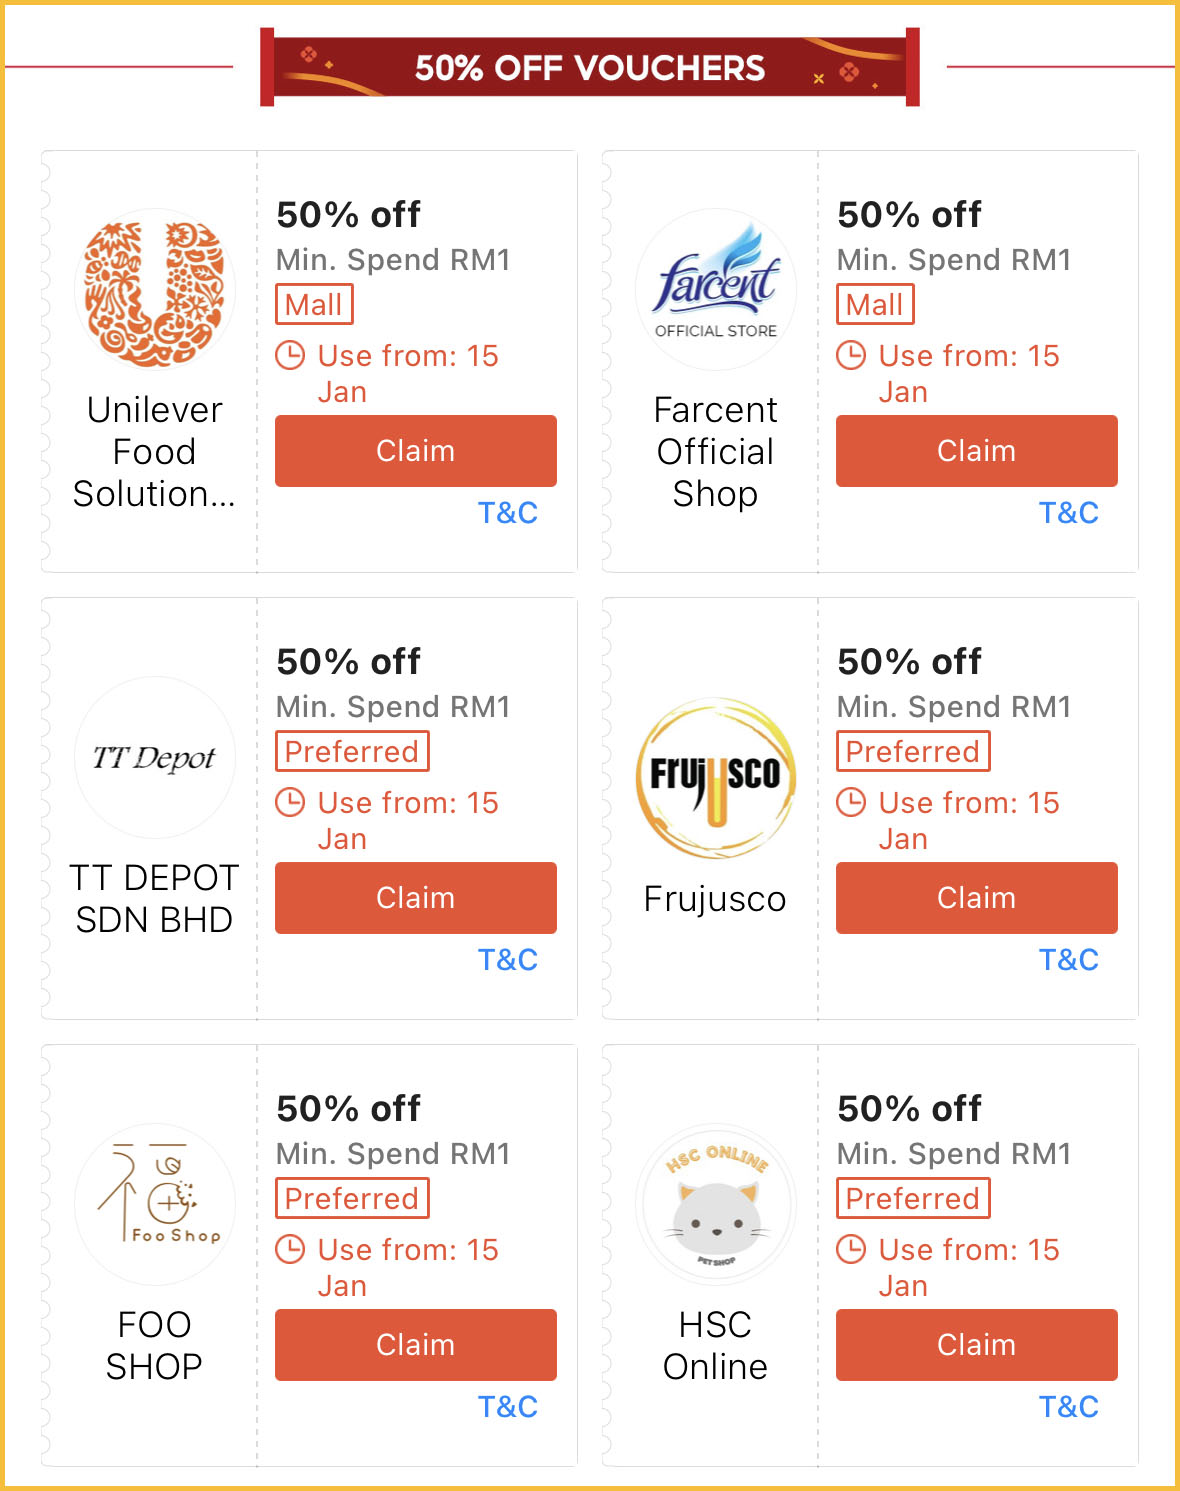
Task: Open T&C for TT Depot voucher
Action: [508, 960]
